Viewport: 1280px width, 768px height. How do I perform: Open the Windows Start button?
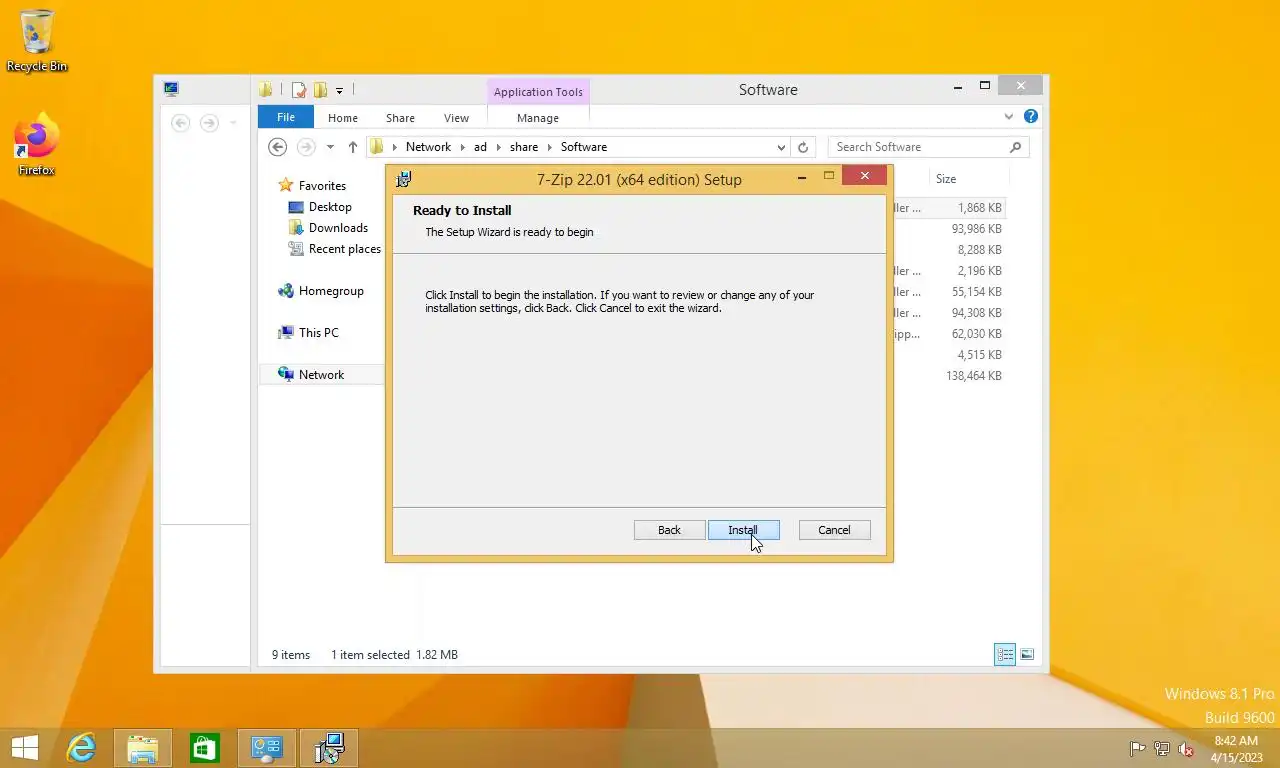(x=24, y=748)
